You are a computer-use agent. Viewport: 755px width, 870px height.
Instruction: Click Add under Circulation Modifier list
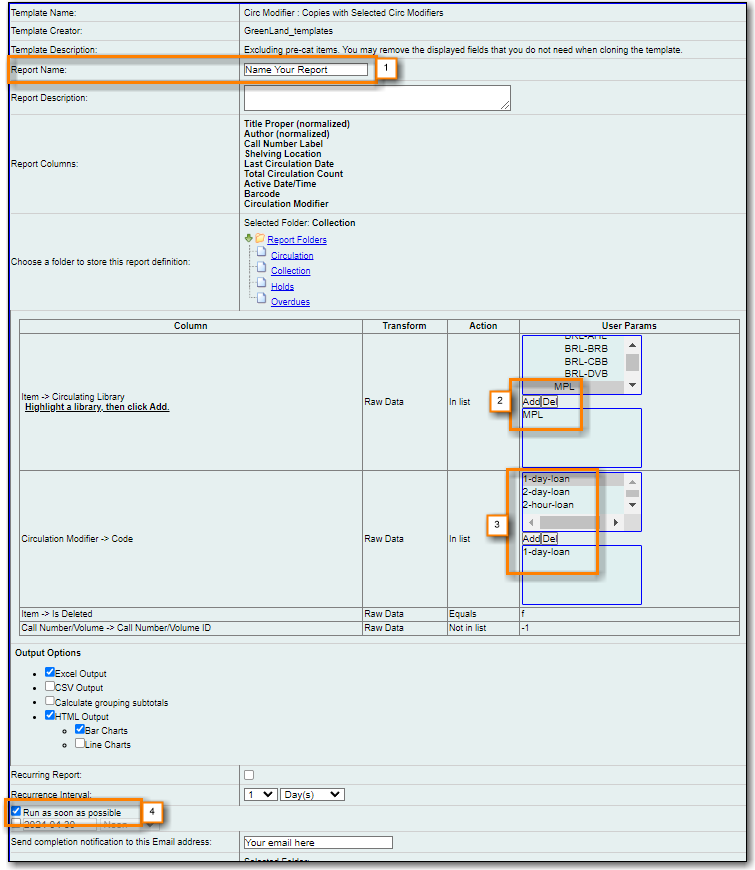click(531, 539)
